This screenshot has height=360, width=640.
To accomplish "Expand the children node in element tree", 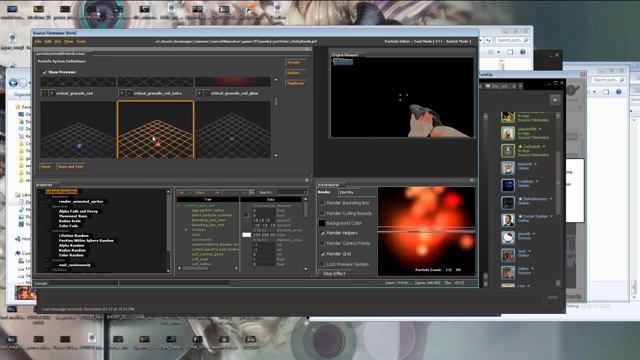I will point(186,230).
